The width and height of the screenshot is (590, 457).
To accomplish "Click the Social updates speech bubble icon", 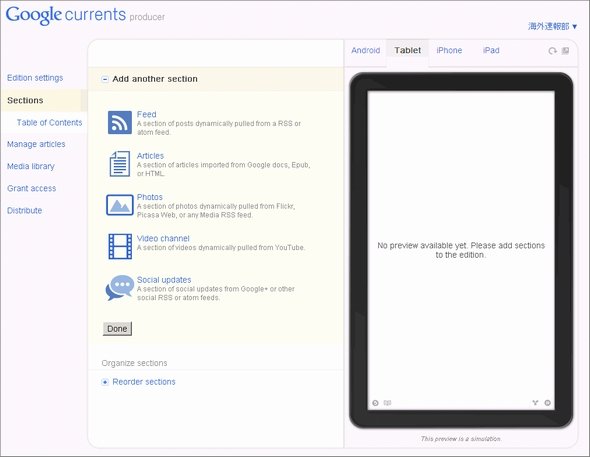I will coord(120,287).
